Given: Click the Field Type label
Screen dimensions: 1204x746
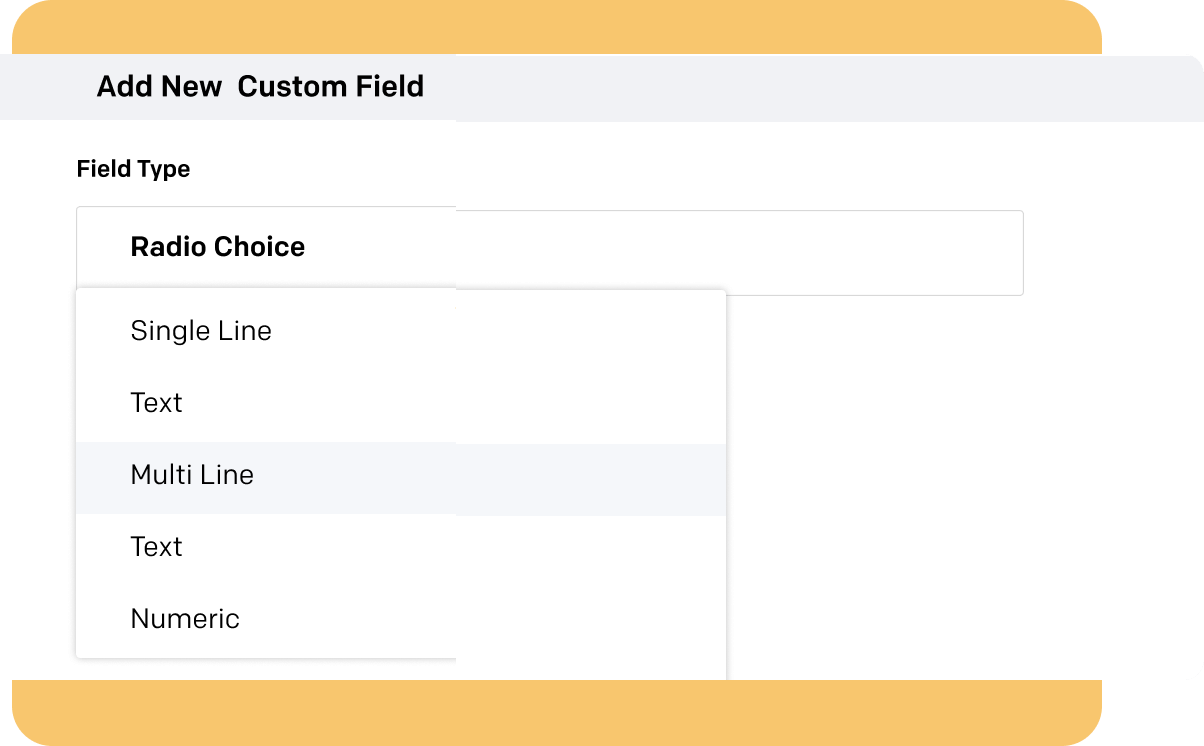Looking at the screenshot, I should (133, 169).
